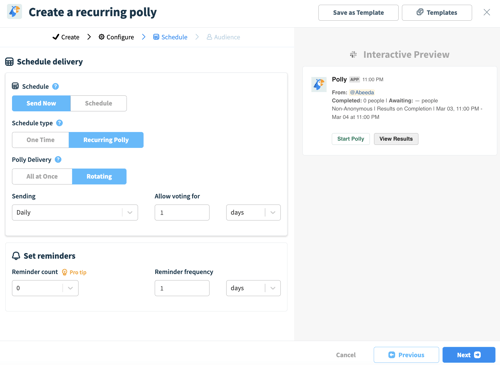The height and width of the screenshot is (365, 500).
Task: Open the Templates button
Action: [x=437, y=13]
